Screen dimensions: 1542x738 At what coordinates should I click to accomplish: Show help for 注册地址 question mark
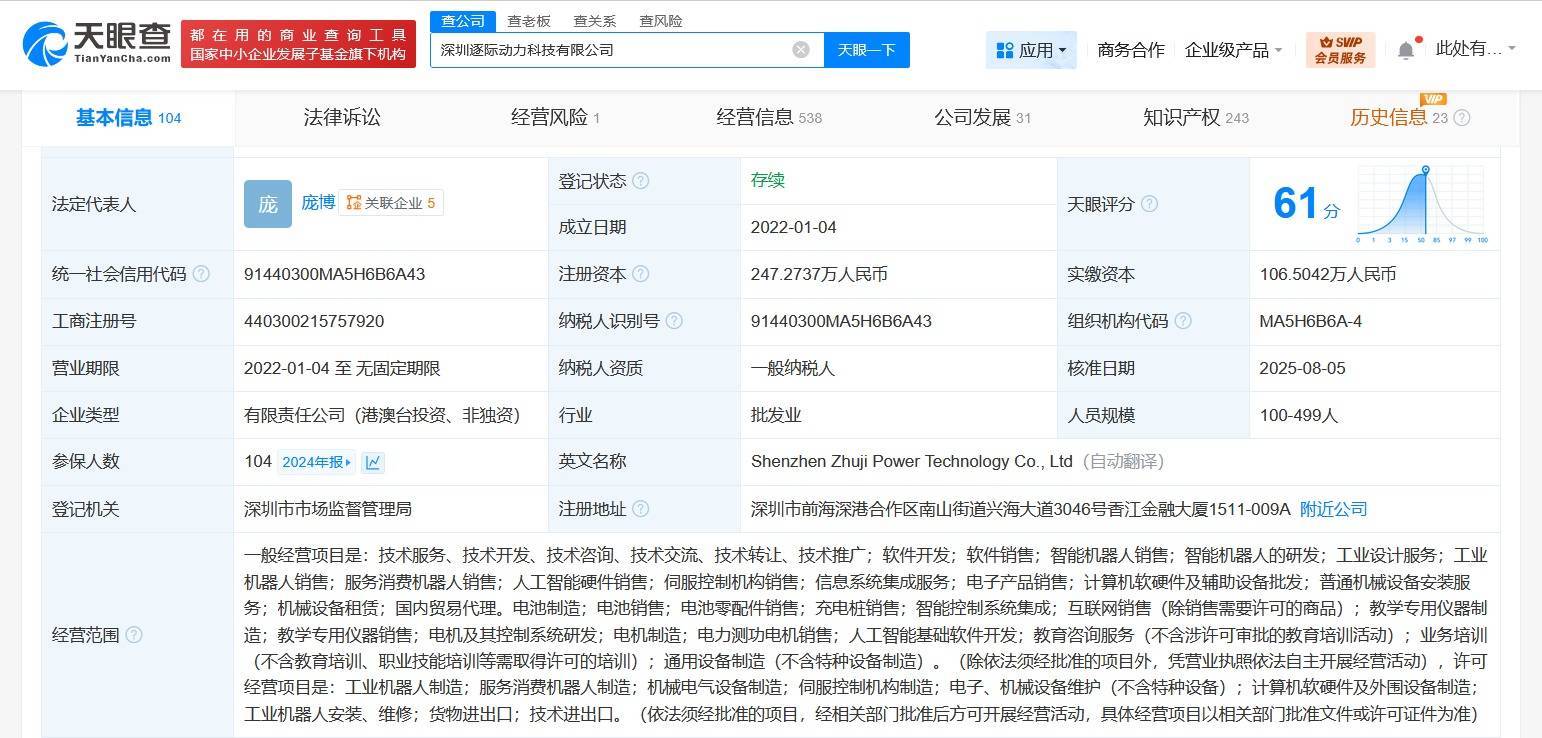pos(641,509)
